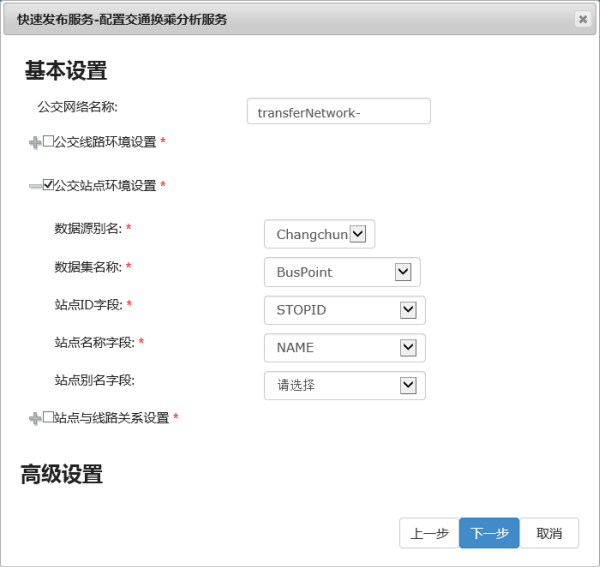The width and height of the screenshot is (600, 567).
Task: Collapse the 公交站点环境设置 minus icon
Action: point(35,186)
